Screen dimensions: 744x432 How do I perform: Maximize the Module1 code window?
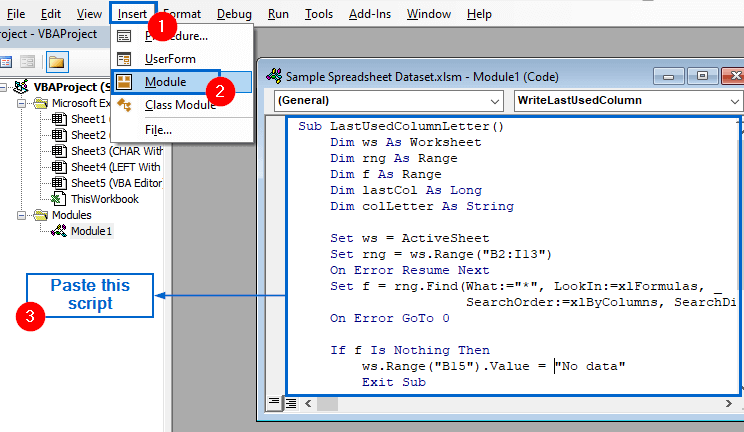702,76
